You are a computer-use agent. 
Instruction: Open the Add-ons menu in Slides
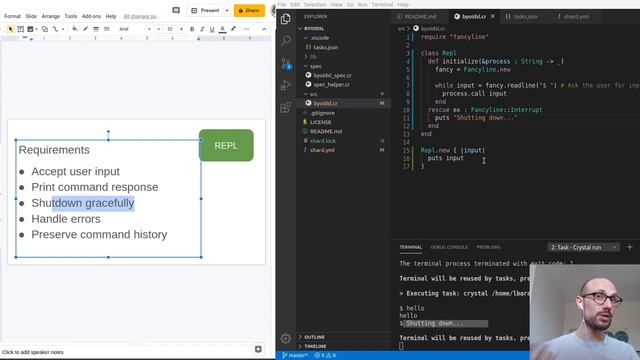click(91, 16)
